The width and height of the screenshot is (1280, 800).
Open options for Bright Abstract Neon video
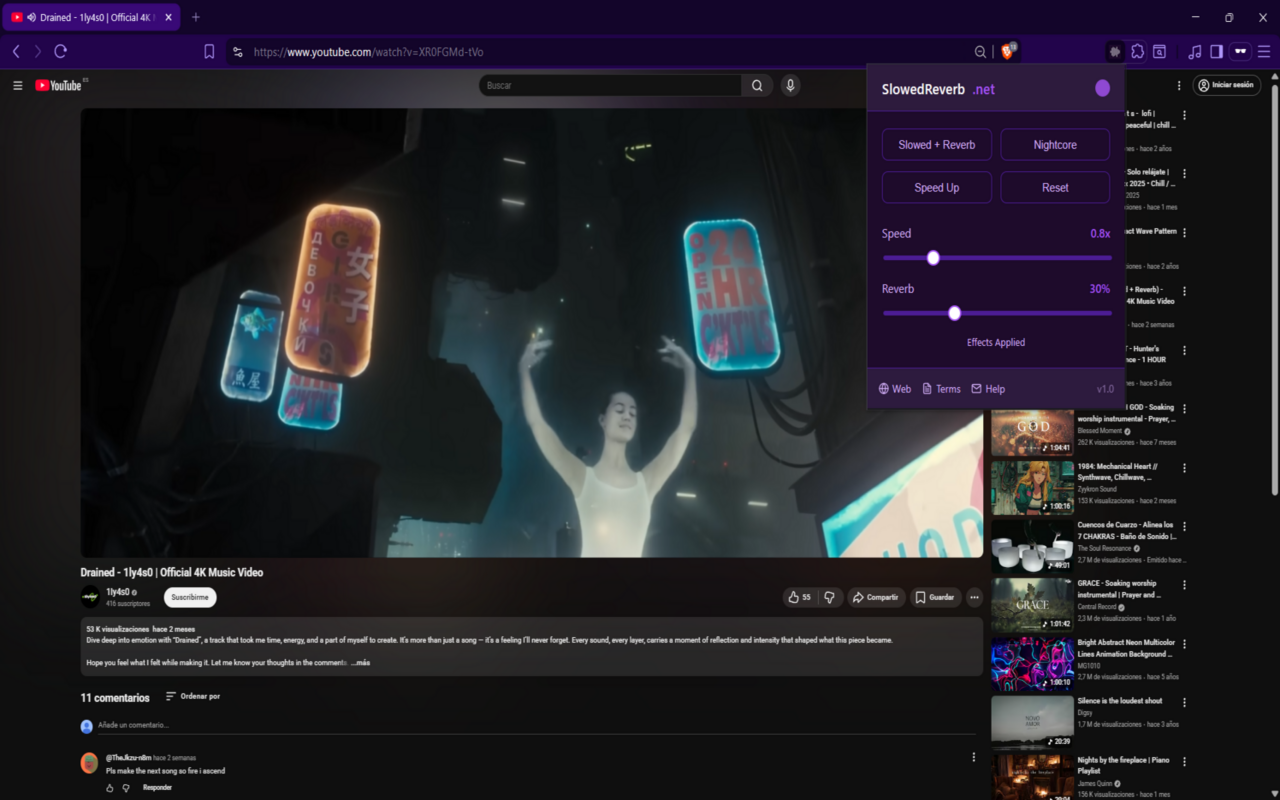click(1185, 644)
